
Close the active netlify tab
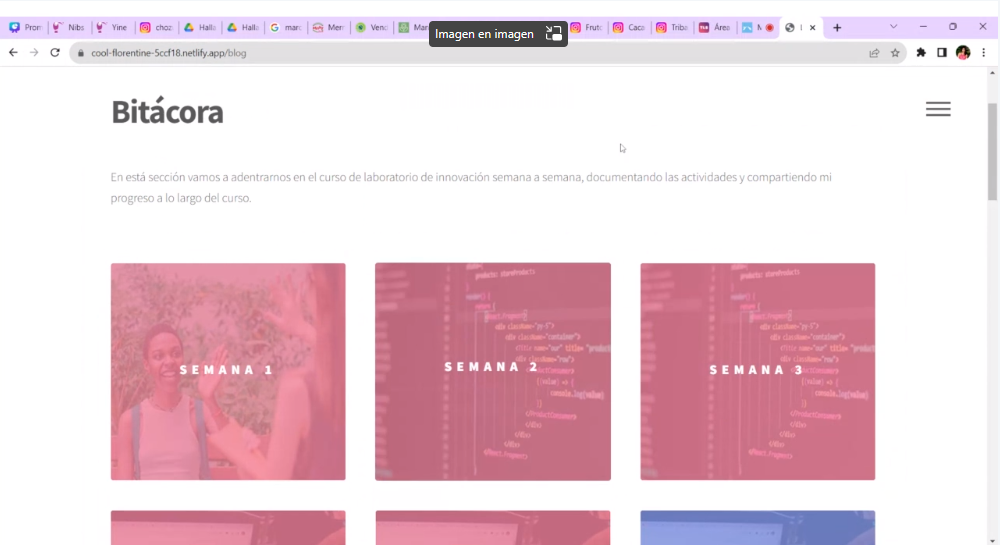pos(812,27)
